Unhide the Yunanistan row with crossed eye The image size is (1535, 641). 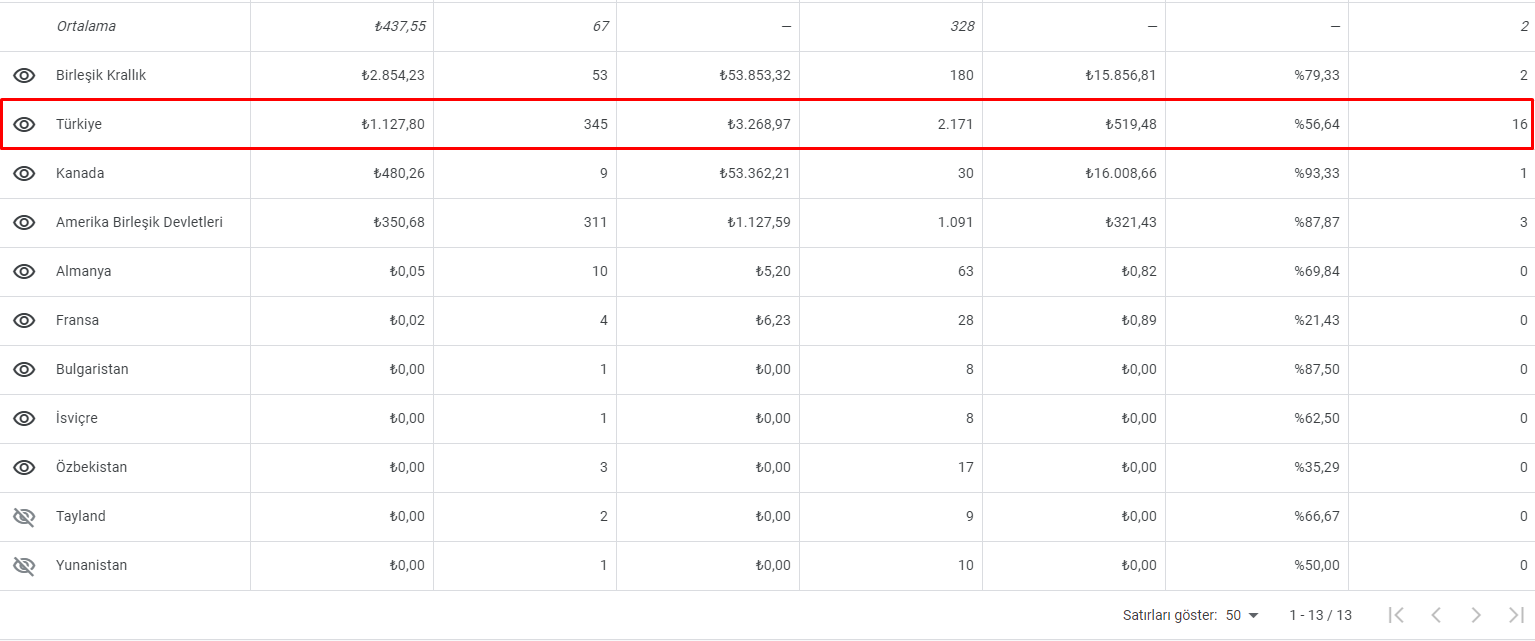tap(24, 565)
